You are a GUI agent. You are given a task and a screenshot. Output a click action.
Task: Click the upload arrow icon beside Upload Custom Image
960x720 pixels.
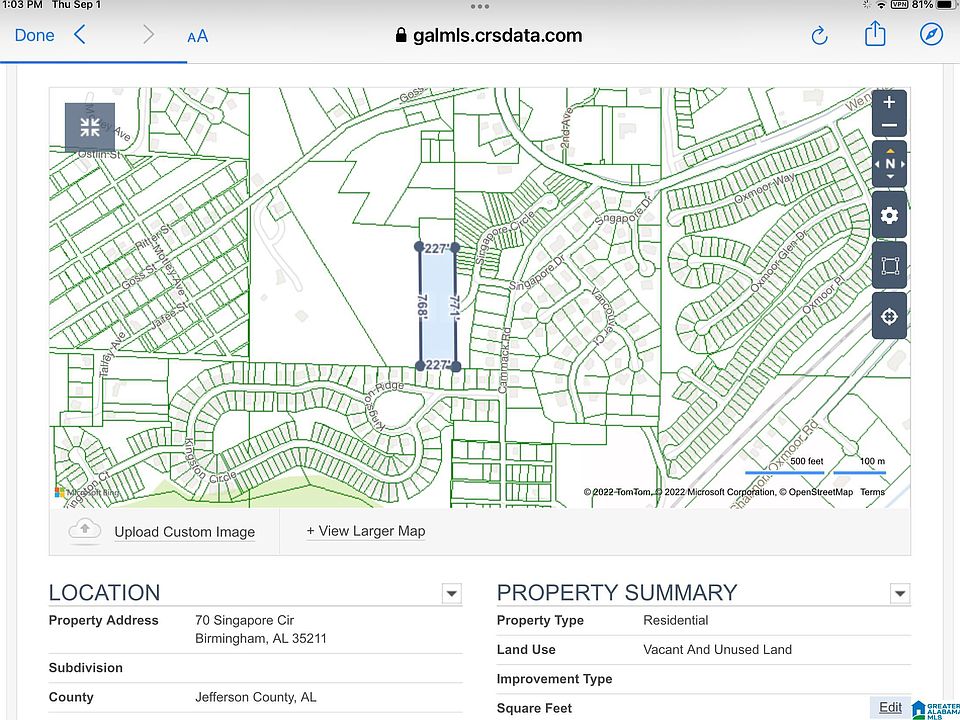click(85, 531)
